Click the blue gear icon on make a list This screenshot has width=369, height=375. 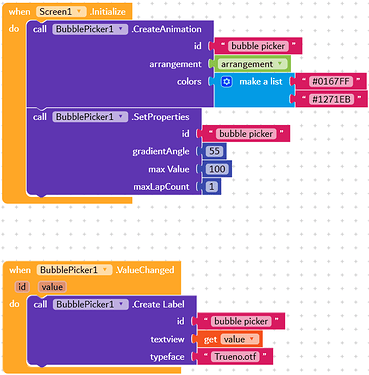click(227, 82)
